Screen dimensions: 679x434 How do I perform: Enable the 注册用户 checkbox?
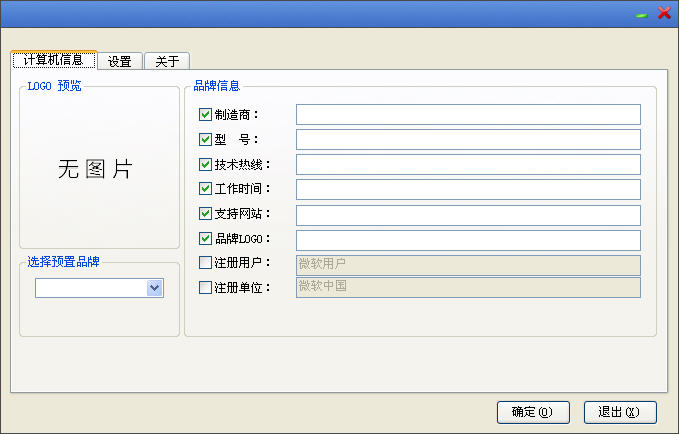pyautogui.click(x=206, y=263)
